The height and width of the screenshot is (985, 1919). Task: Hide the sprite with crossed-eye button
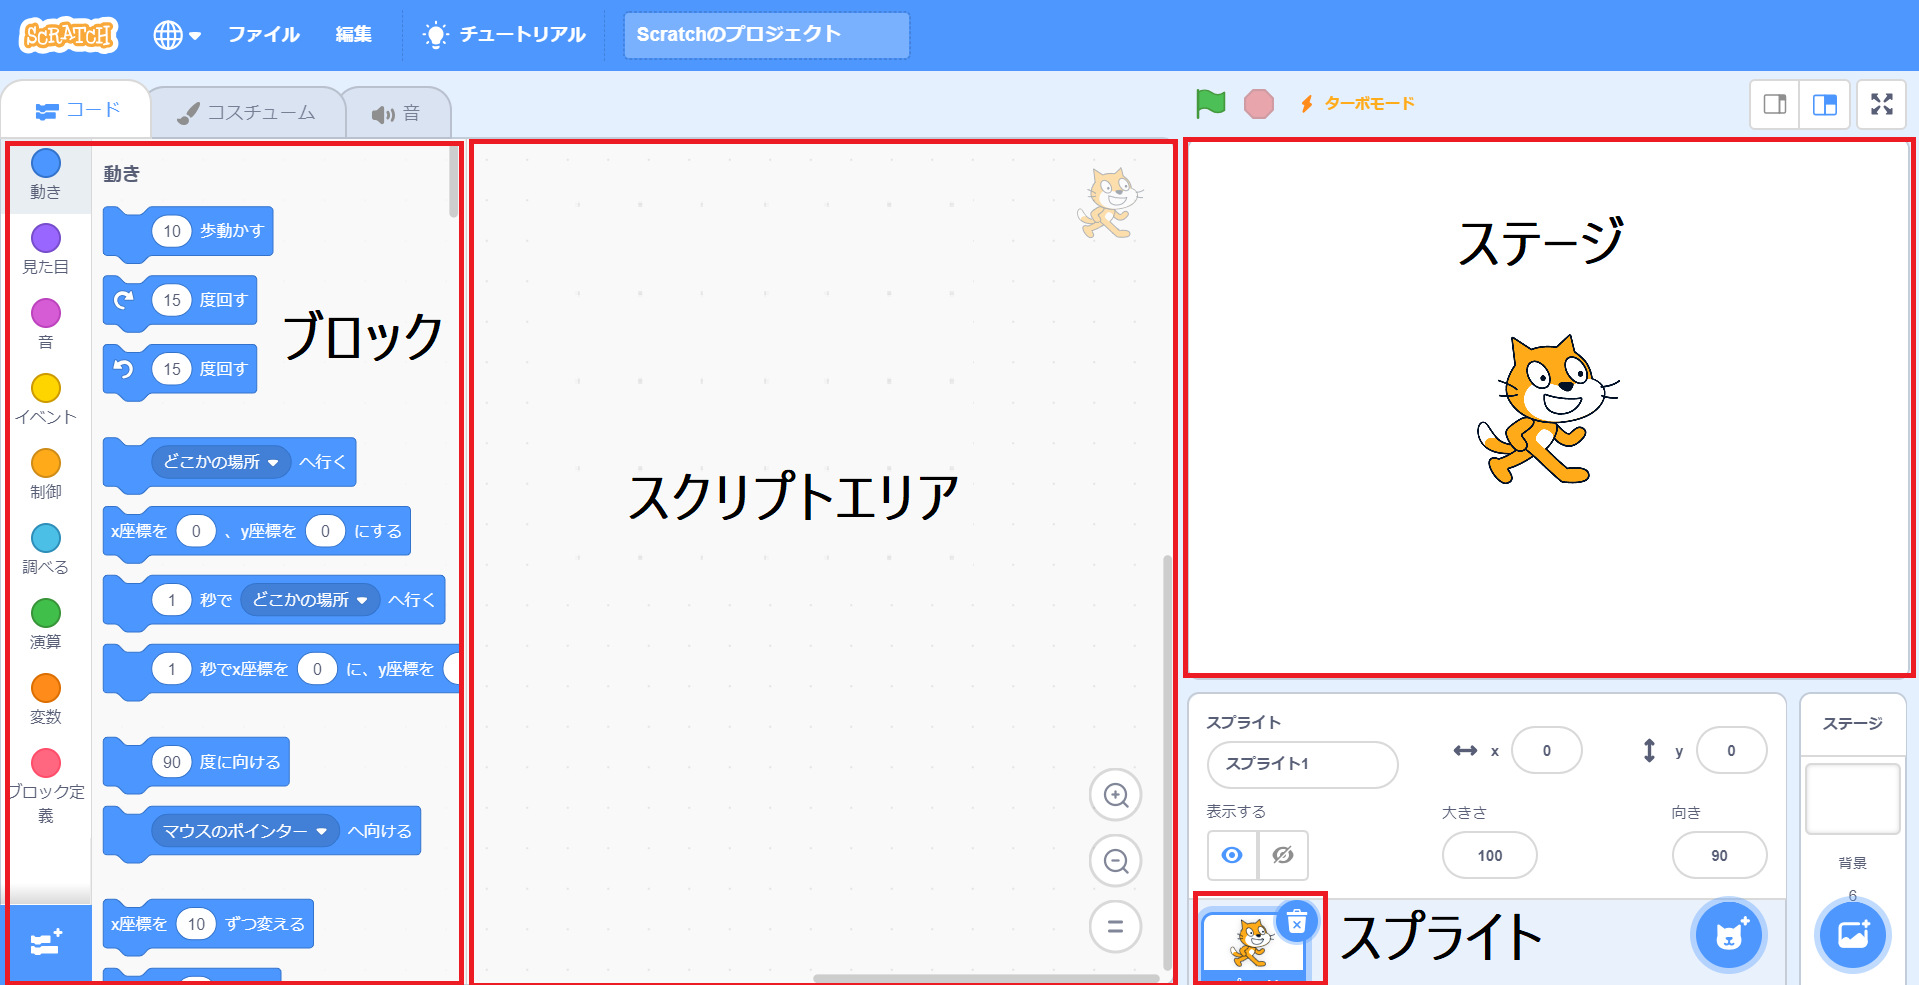[1283, 855]
